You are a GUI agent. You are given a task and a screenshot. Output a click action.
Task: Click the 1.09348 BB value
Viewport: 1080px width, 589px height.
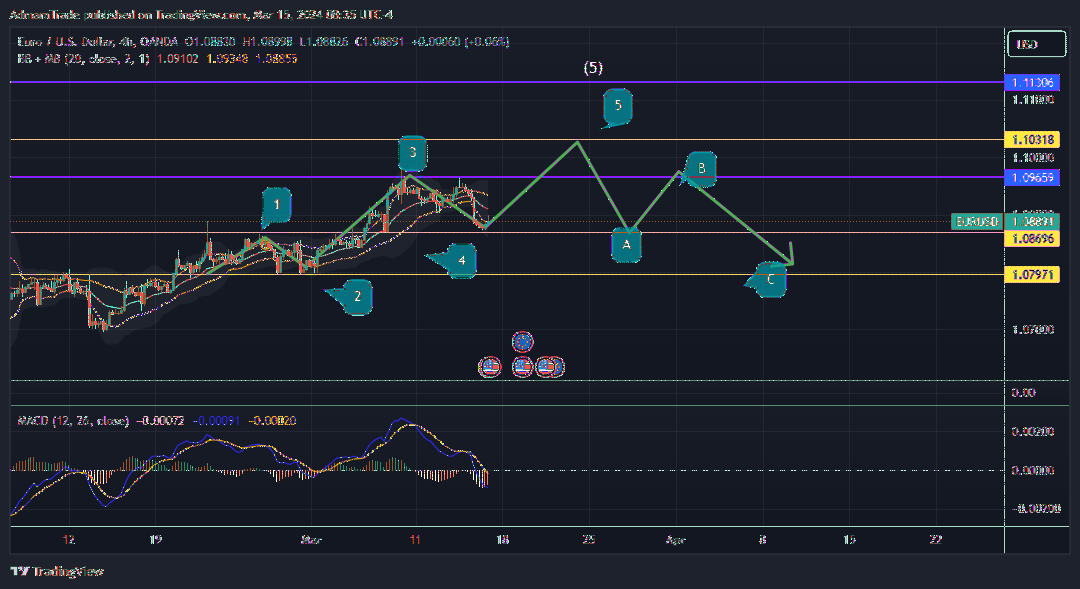pos(227,59)
